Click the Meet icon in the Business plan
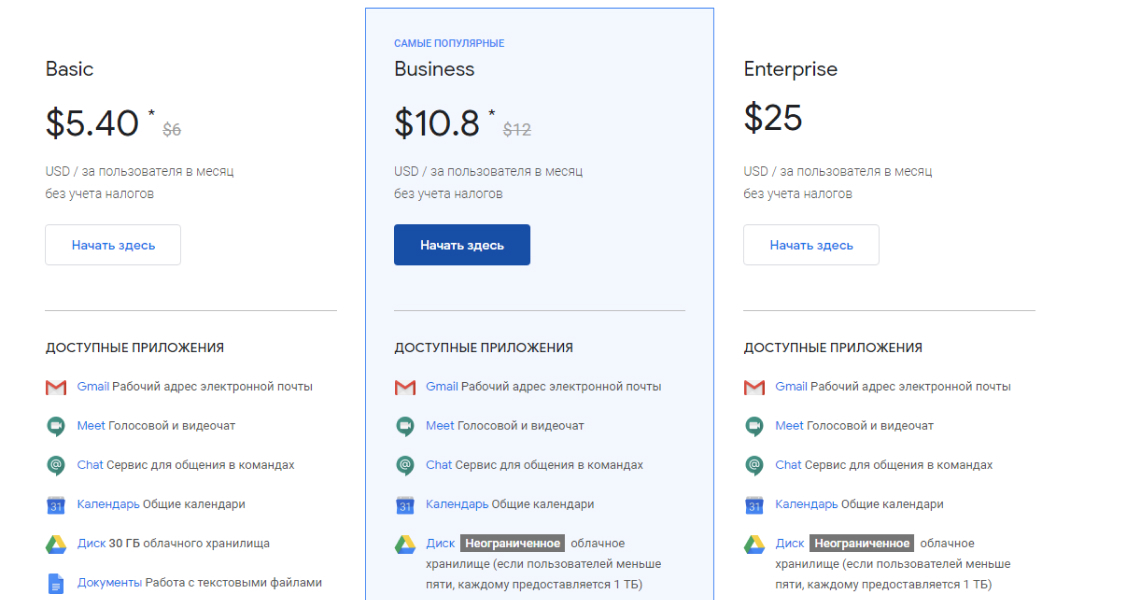This screenshot has width=1141, height=601. [x=405, y=425]
